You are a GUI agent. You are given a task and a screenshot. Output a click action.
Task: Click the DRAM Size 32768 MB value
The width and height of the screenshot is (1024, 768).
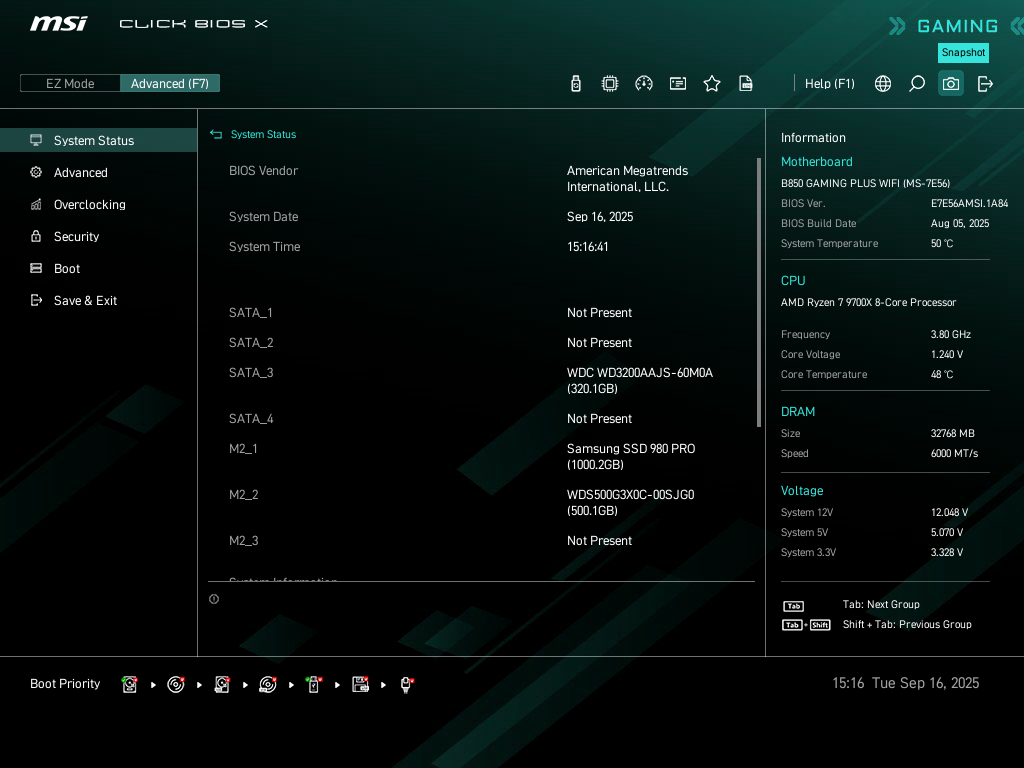[x=952, y=434]
